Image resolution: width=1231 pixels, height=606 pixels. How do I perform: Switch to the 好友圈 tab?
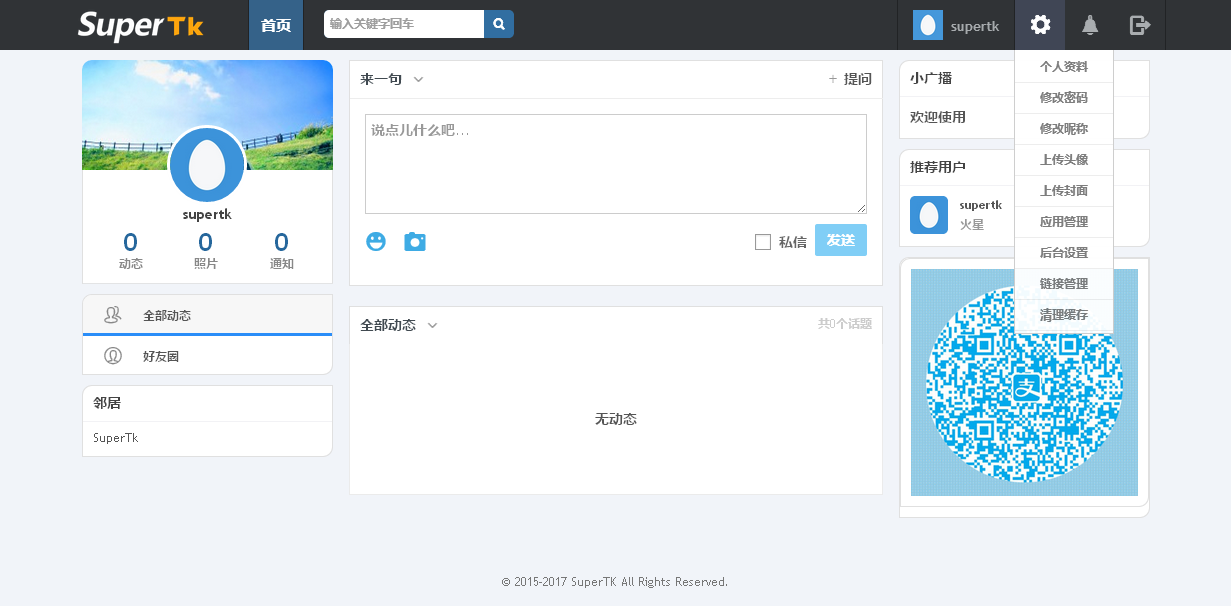pos(160,356)
